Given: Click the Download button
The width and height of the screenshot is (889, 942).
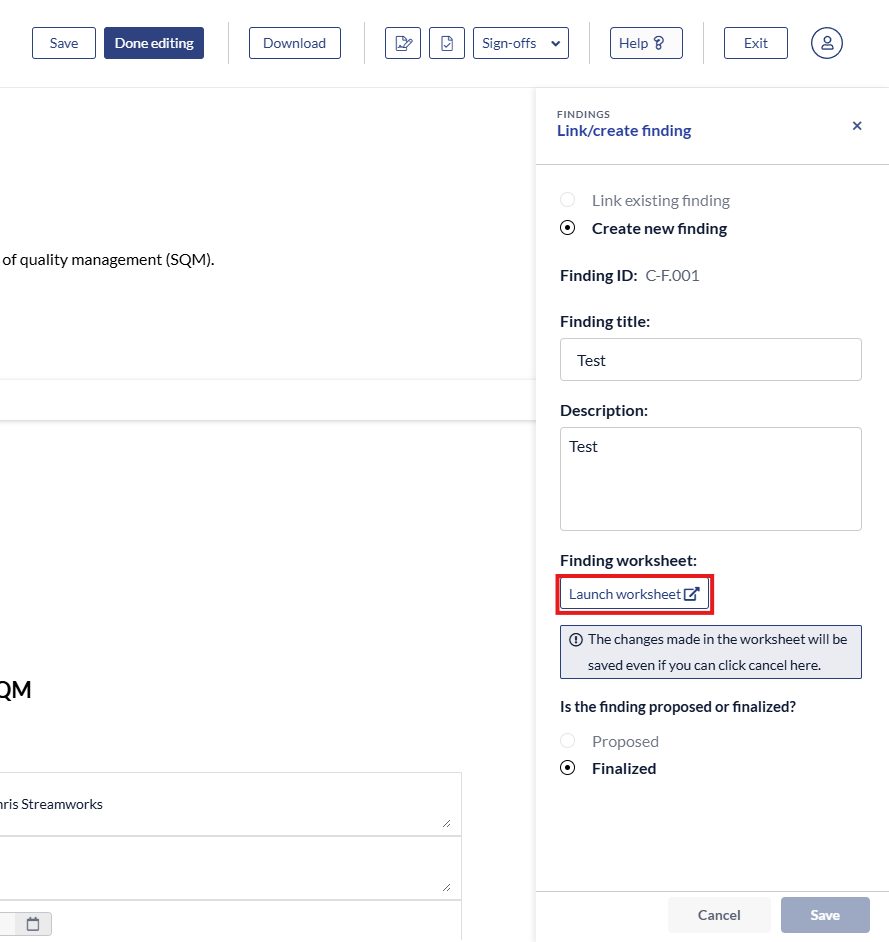Looking at the screenshot, I should click(x=294, y=43).
